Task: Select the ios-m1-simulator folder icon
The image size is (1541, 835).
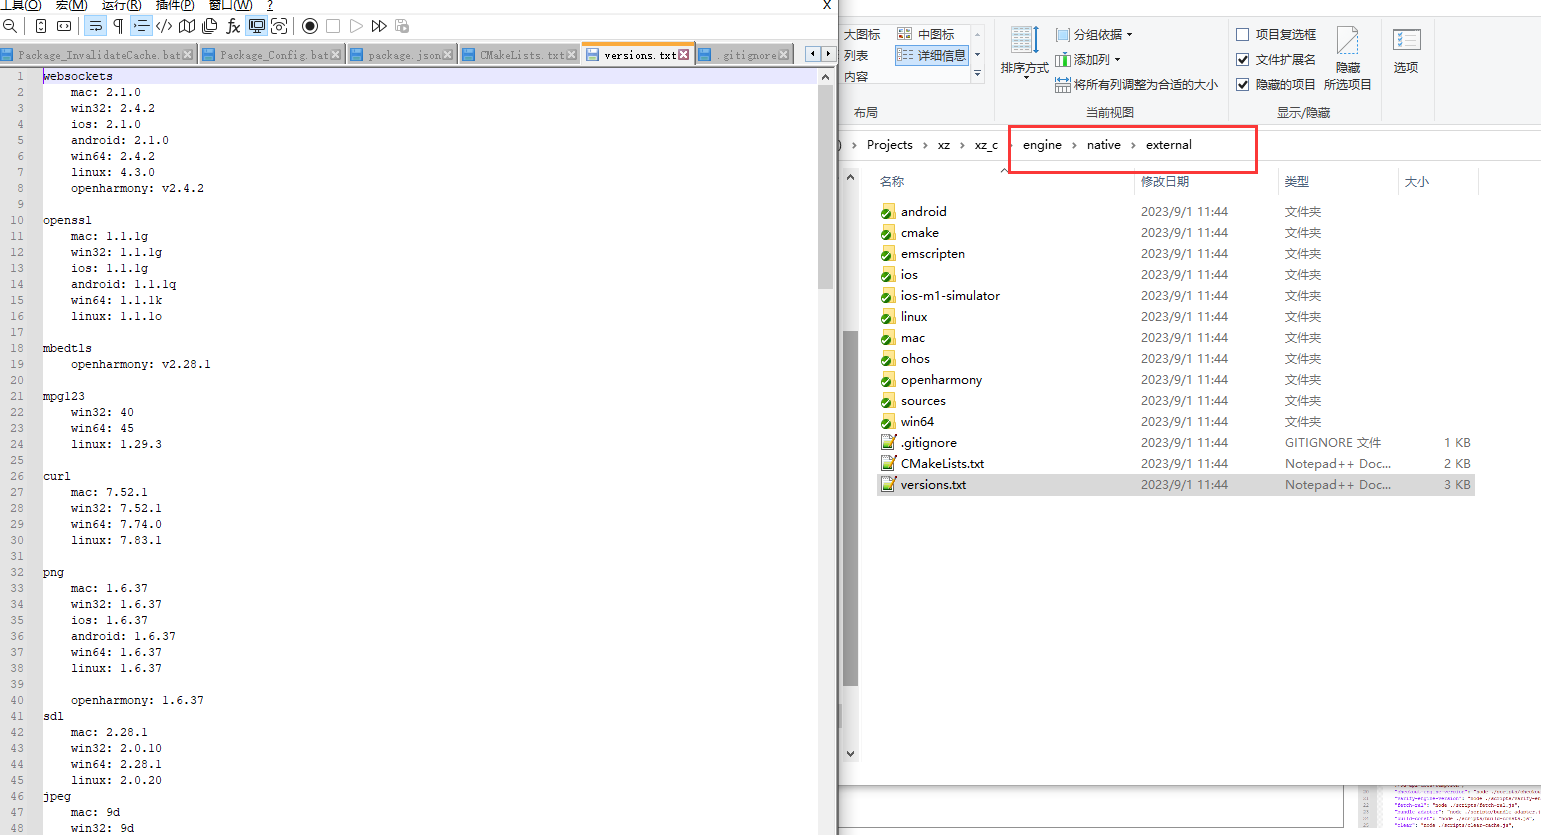Action: coord(888,296)
